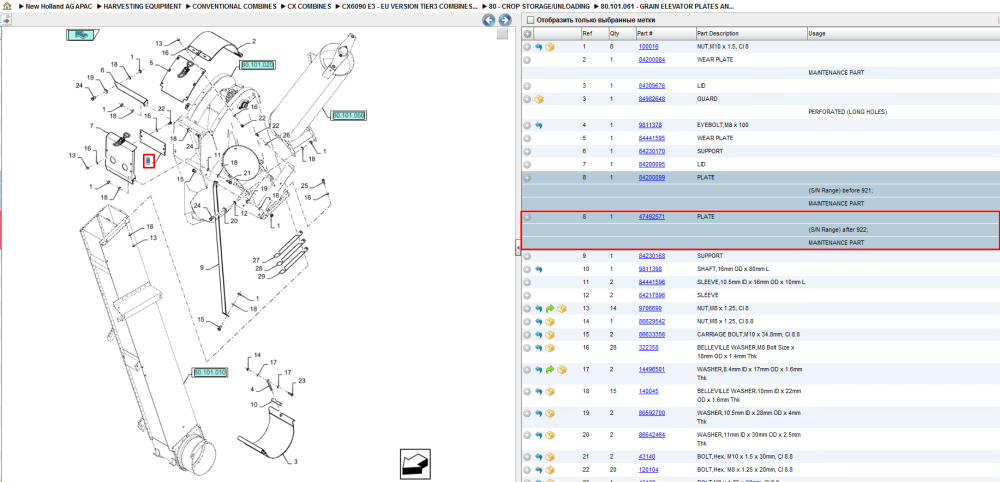The image size is (1000, 482).
Task: Click the package icon on the GUARD row
Action: [x=539, y=99]
